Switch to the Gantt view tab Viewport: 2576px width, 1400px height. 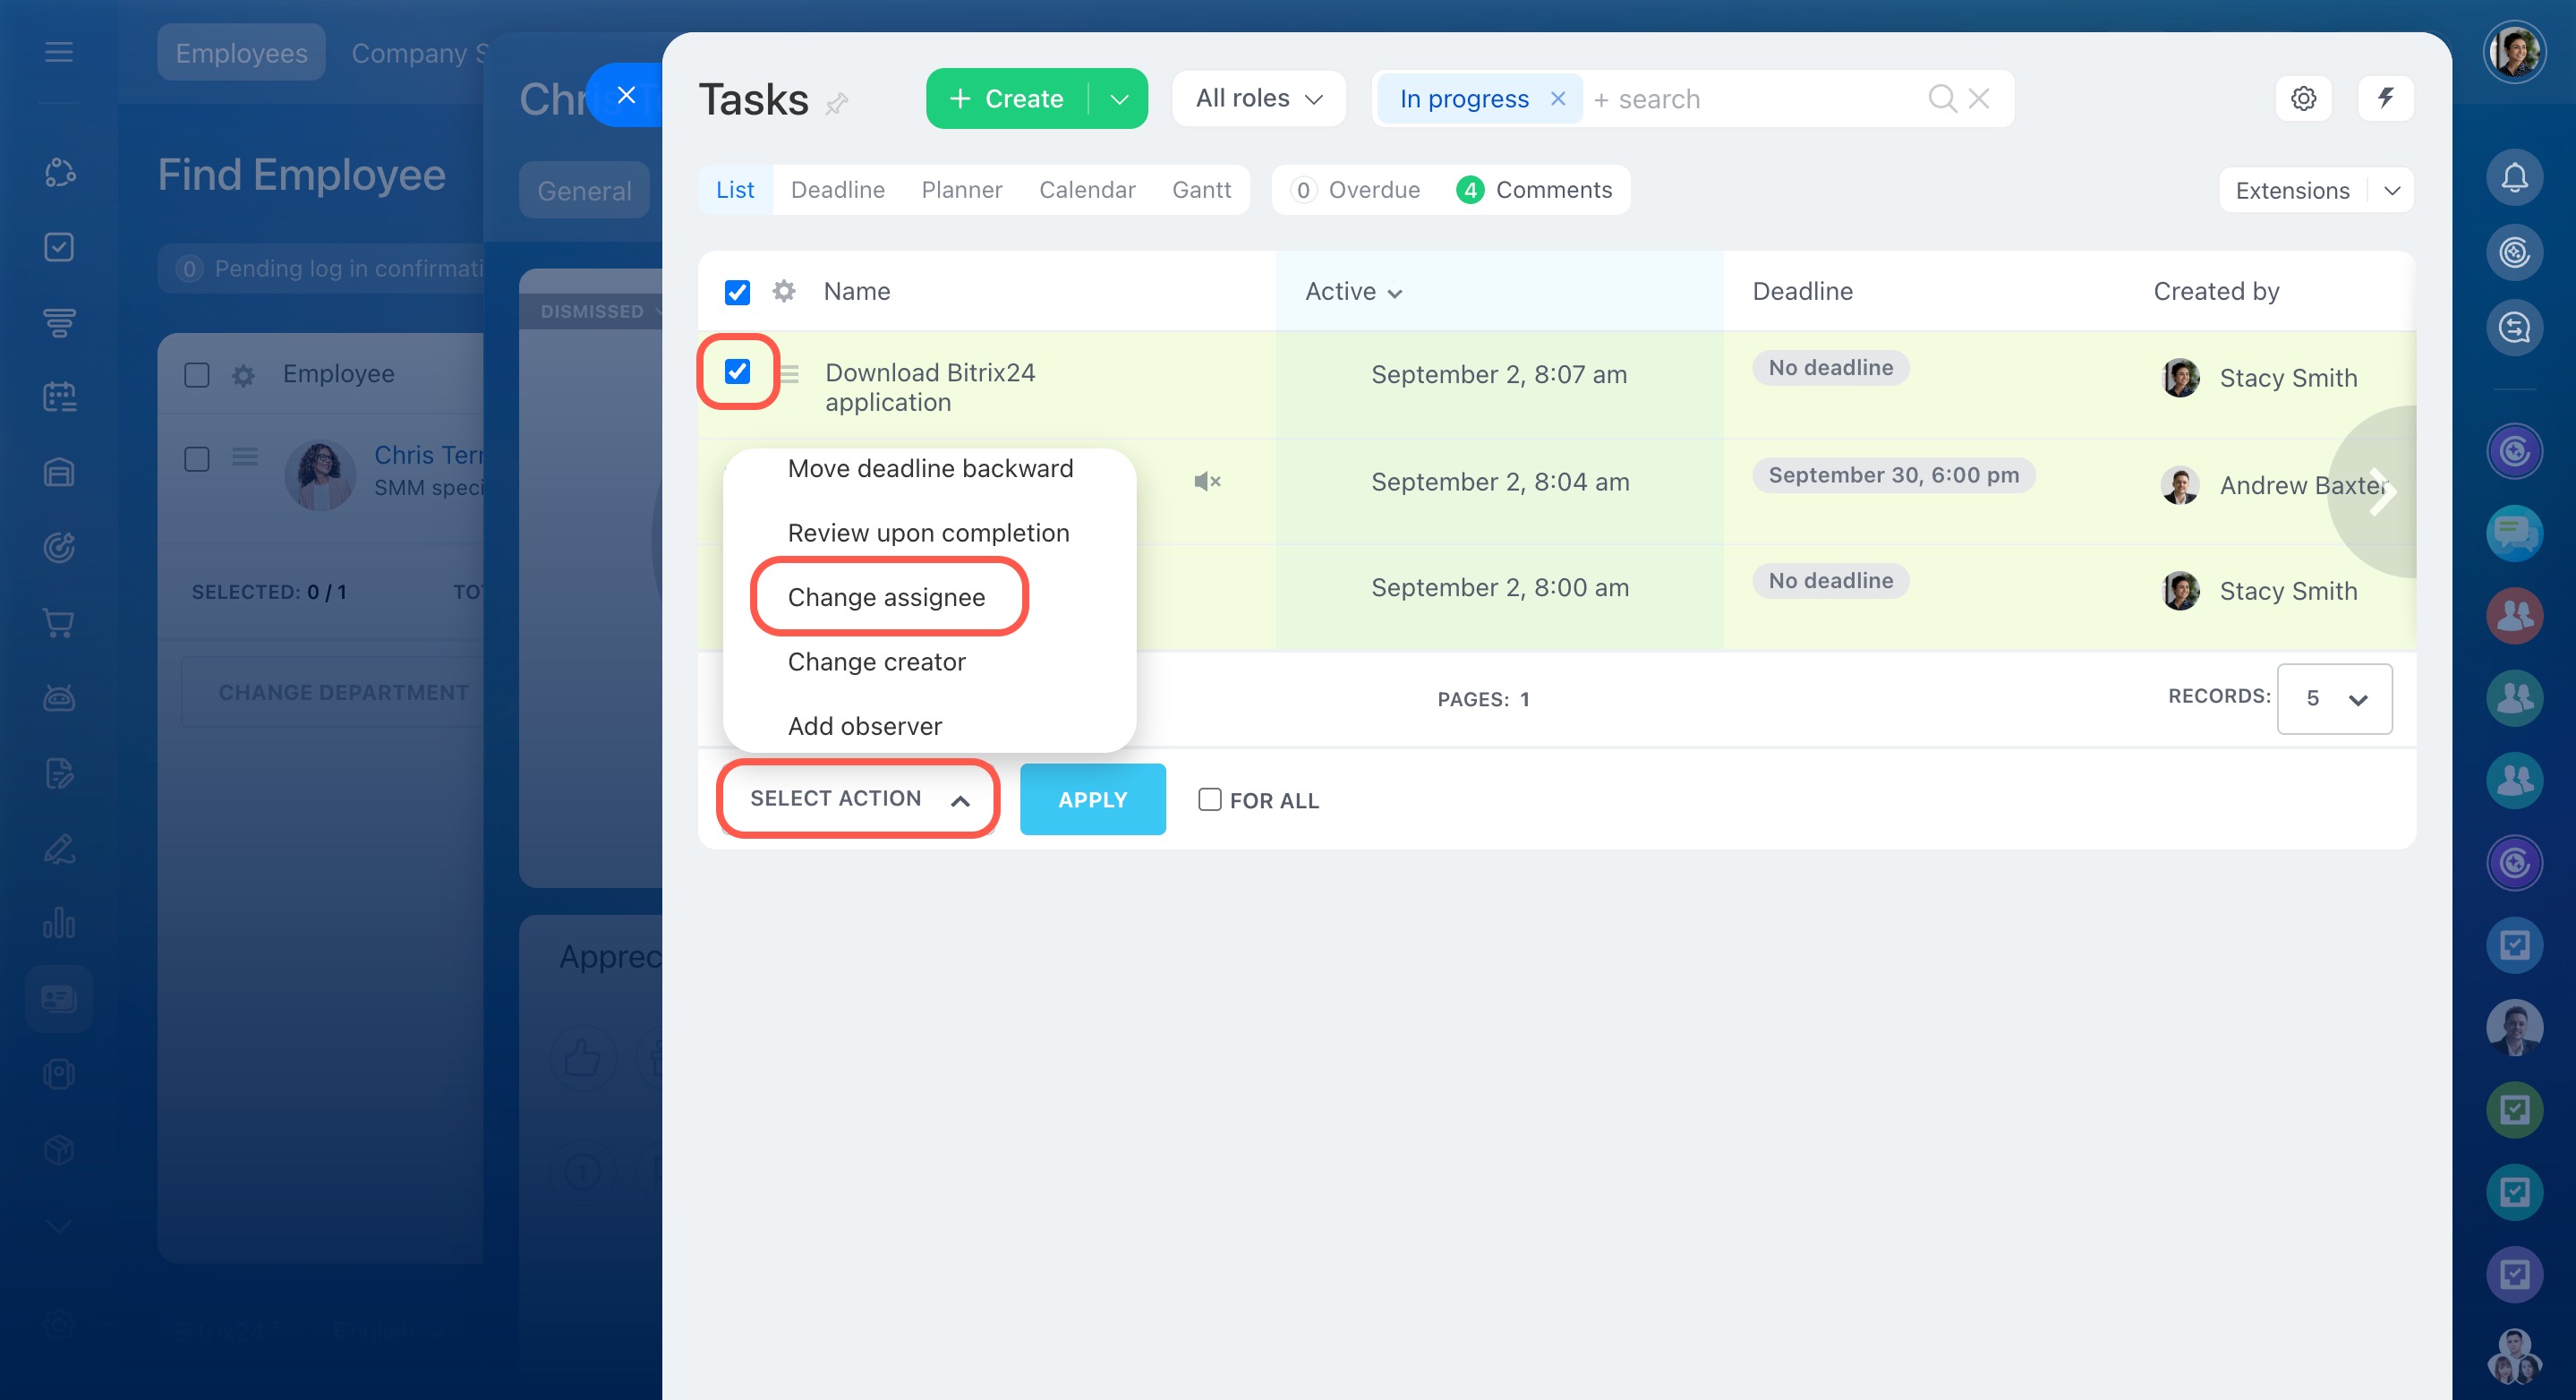point(1201,190)
